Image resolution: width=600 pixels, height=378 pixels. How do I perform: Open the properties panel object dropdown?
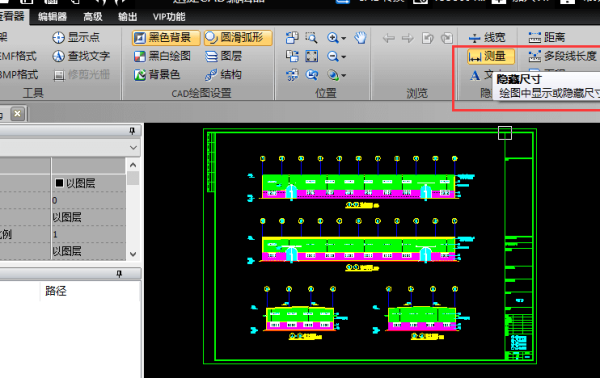click(x=133, y=147)
